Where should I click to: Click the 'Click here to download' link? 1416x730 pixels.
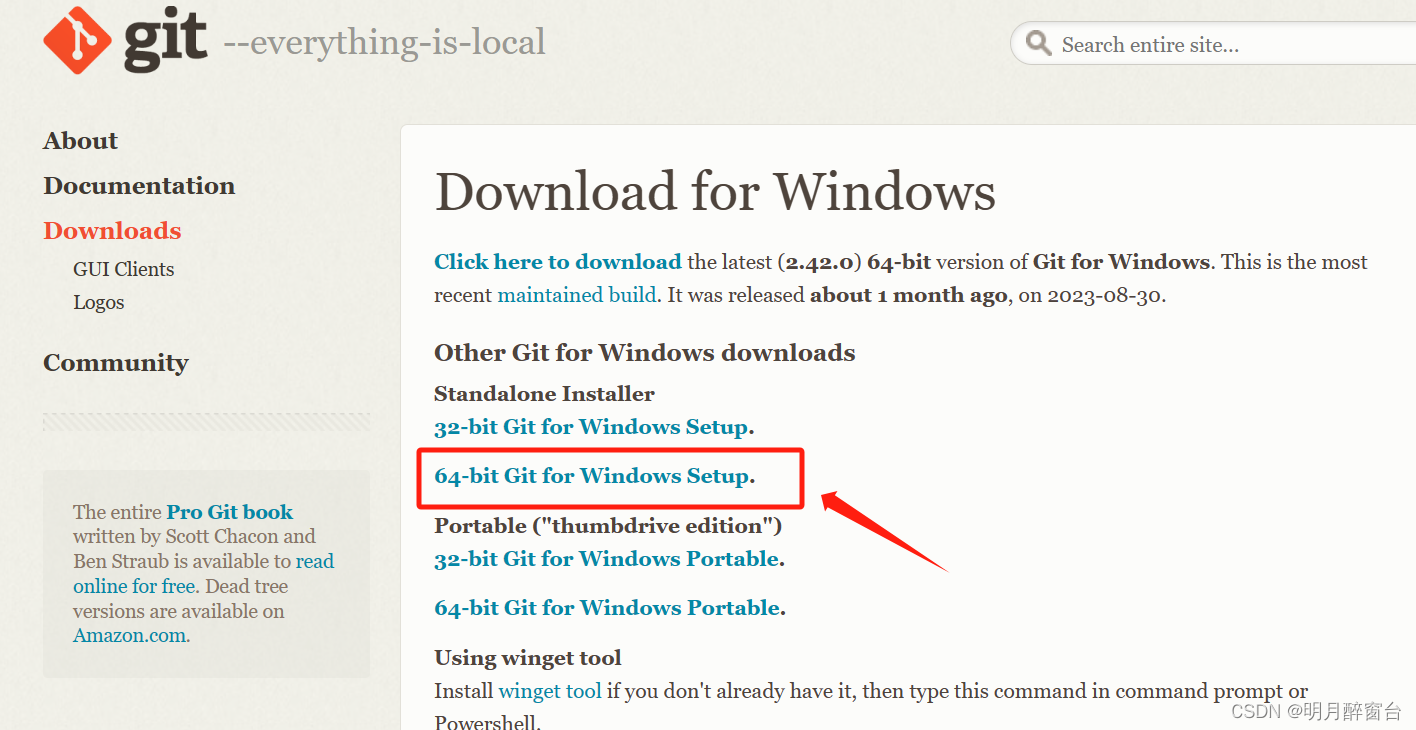(557, 262)
